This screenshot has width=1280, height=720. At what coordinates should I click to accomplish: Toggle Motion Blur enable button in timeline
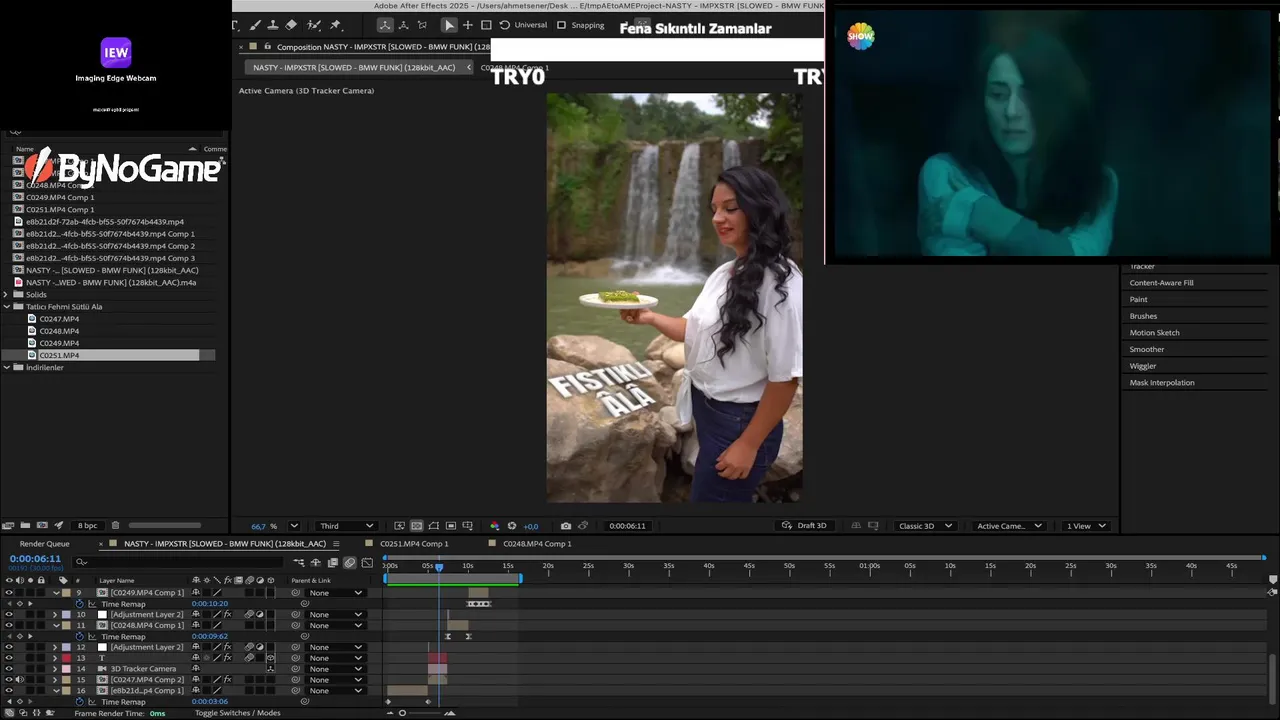pos(349,563)
